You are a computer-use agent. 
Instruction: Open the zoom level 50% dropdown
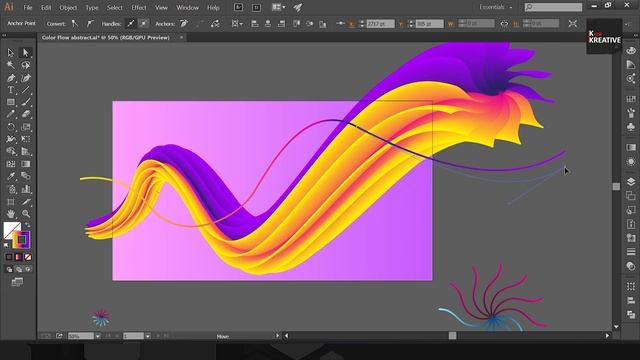pos(98,336)
